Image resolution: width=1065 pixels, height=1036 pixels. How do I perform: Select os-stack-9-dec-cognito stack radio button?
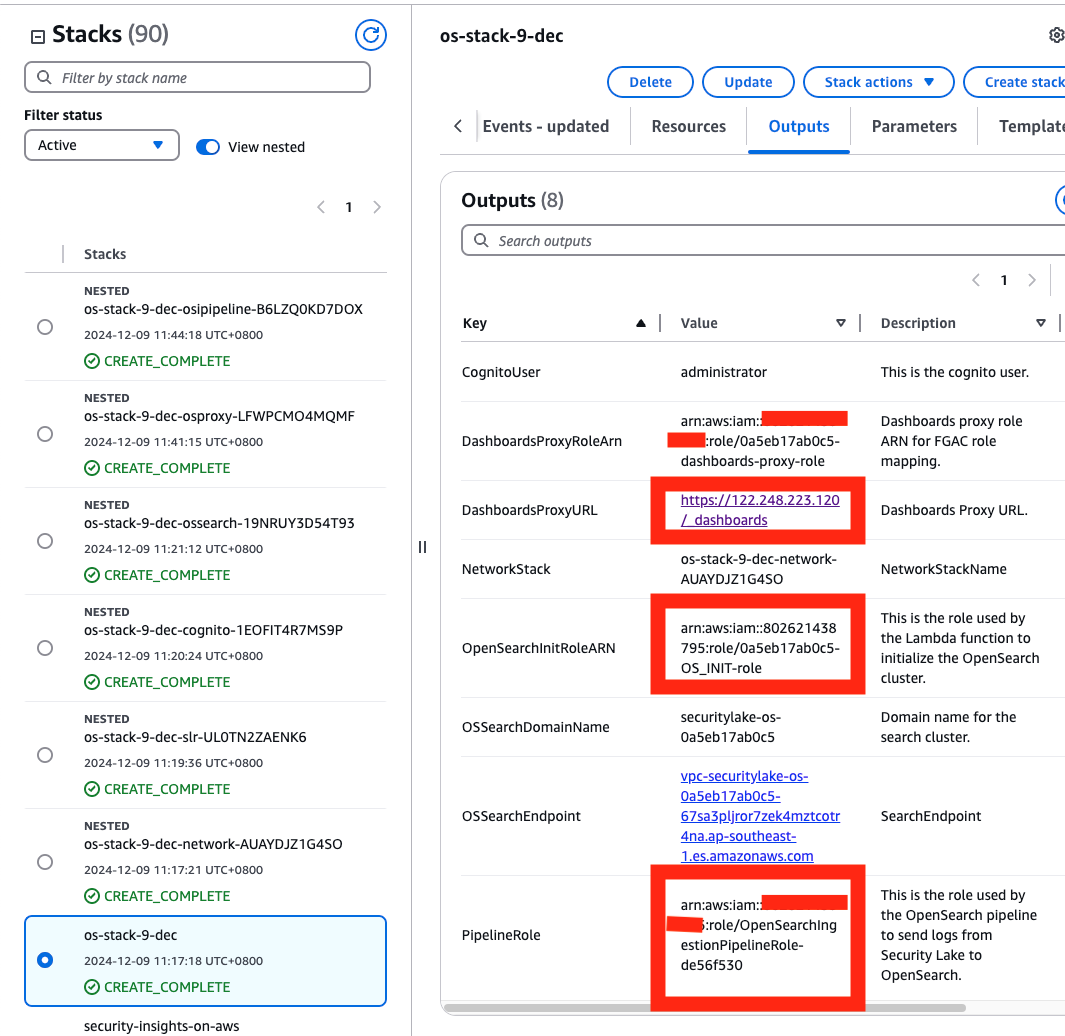click(x=45, y=648)
